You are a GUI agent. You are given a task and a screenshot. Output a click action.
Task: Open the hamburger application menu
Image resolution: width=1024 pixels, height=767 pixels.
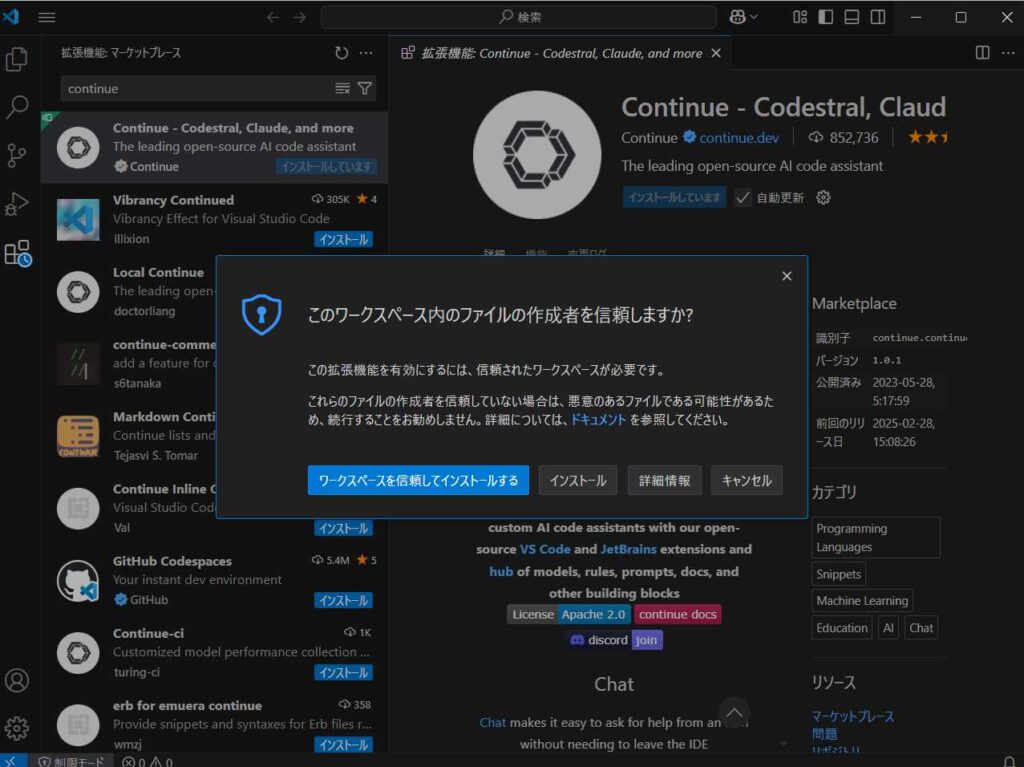(46, 17)
